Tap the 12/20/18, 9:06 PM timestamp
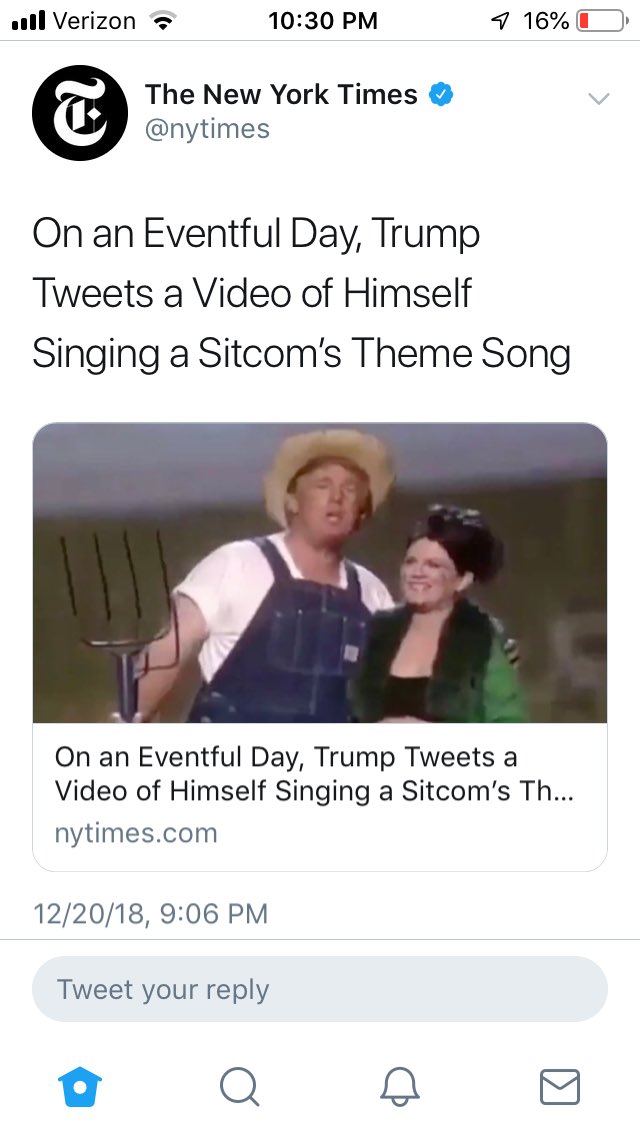The image size is (640, 1136). click(150, 914)
